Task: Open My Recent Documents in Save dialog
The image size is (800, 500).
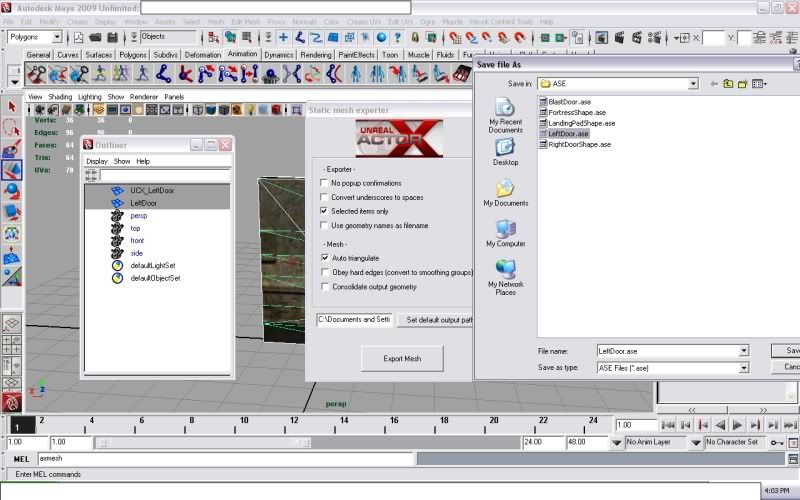Action: 505,114
